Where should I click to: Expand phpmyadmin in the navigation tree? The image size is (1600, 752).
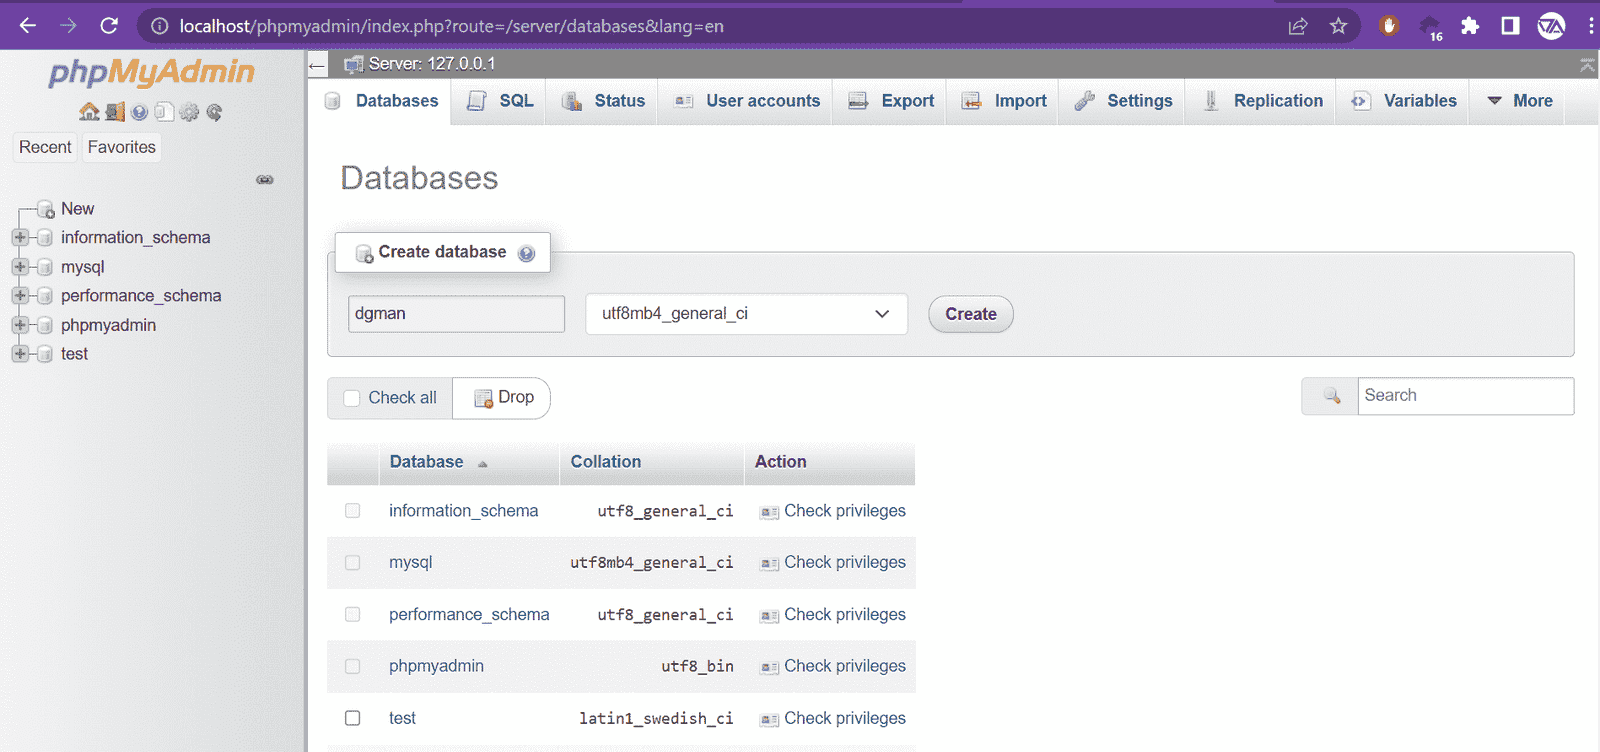20,325
